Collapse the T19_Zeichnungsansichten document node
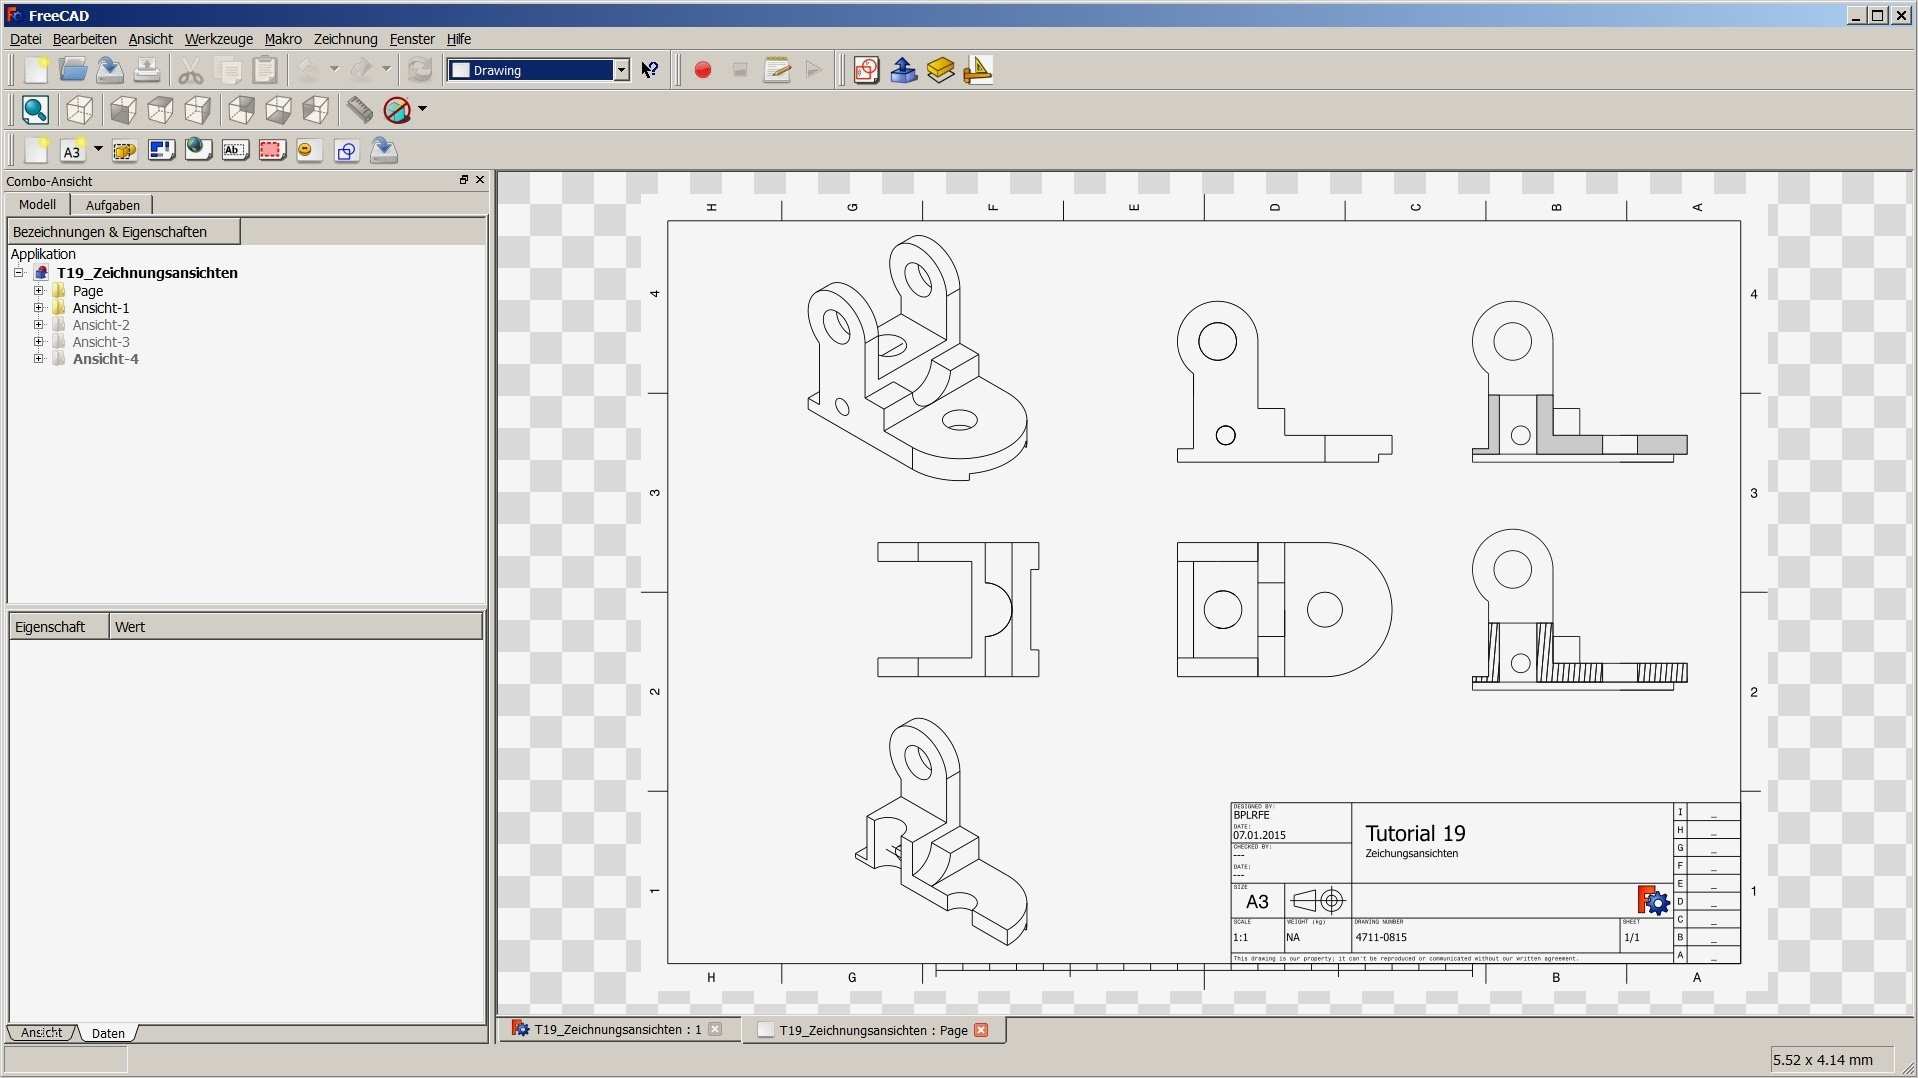This screenshot has height=1078, width=1918. [x=19, y=272]
